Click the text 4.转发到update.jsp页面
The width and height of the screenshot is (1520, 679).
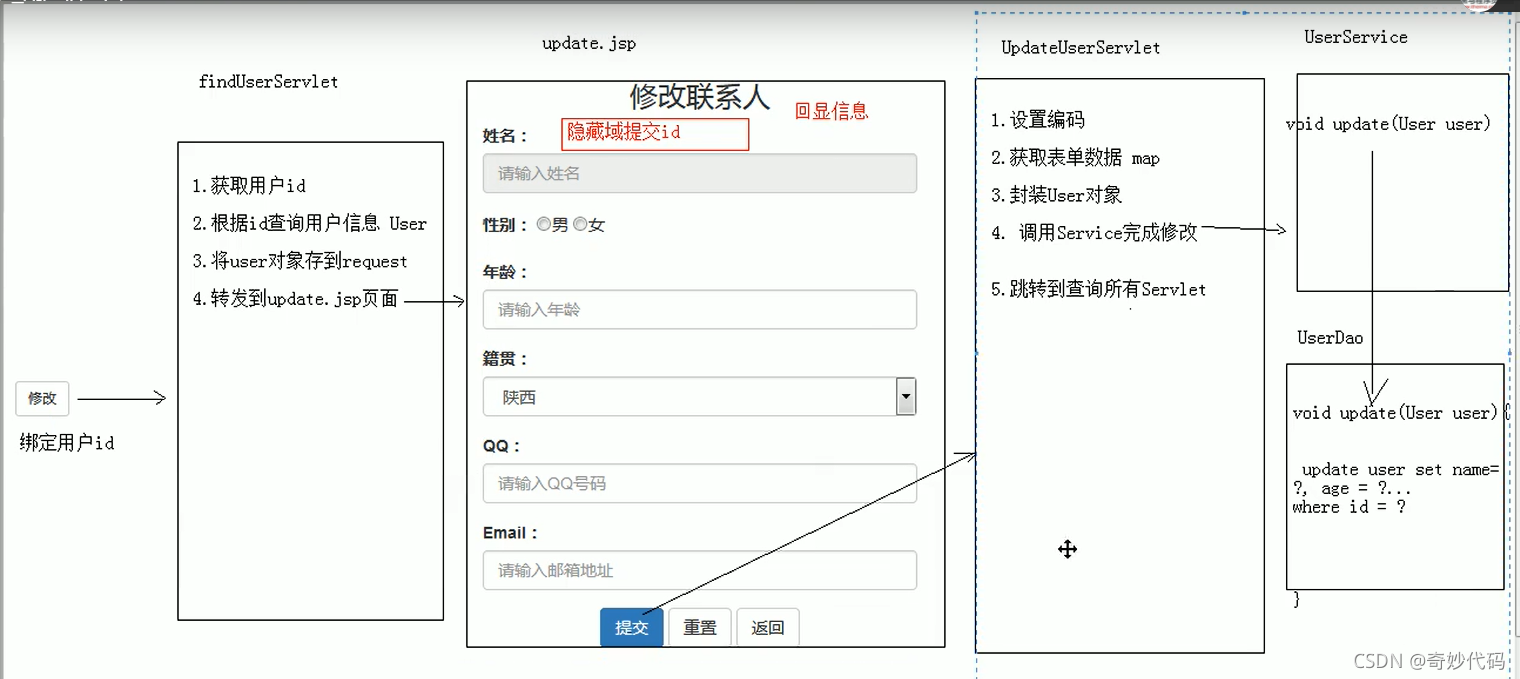pyautogui.click(x=296, y=299)
